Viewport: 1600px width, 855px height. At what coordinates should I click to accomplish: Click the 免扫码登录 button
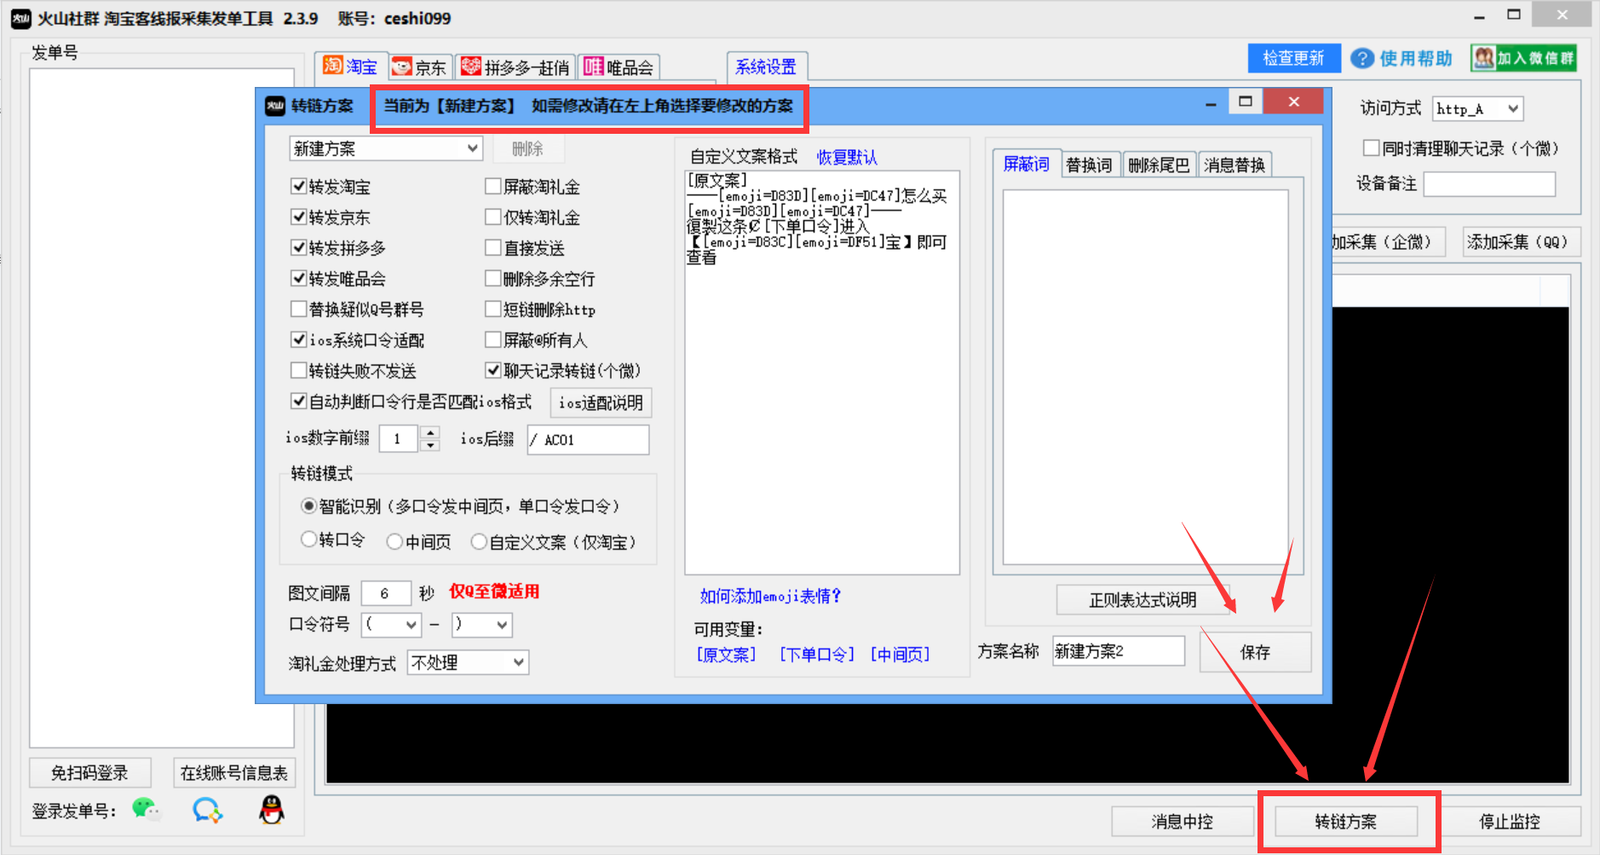(x=90, y=772)
